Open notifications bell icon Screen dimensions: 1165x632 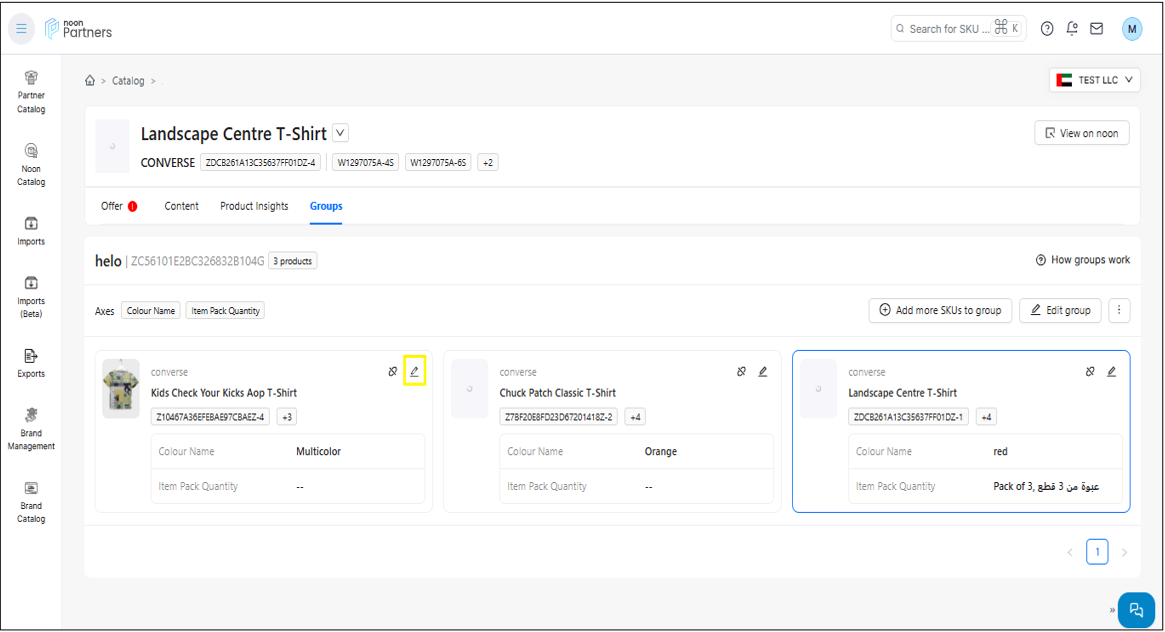coord(1072,29)
